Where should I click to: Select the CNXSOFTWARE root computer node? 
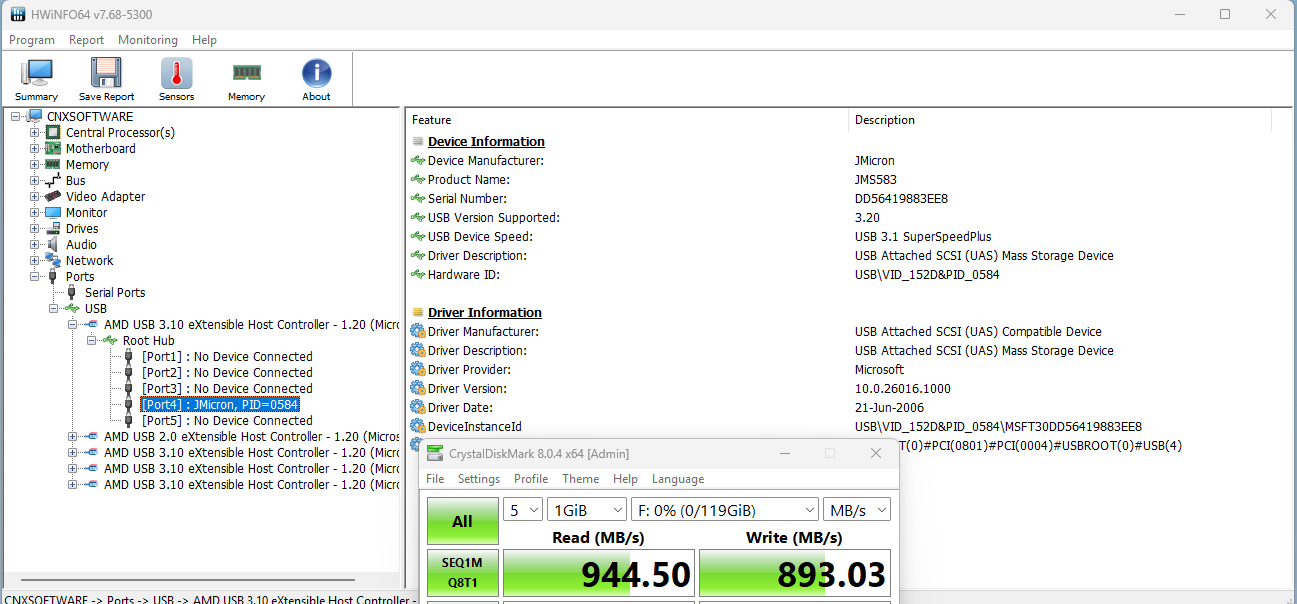click(x=89, y=117)
